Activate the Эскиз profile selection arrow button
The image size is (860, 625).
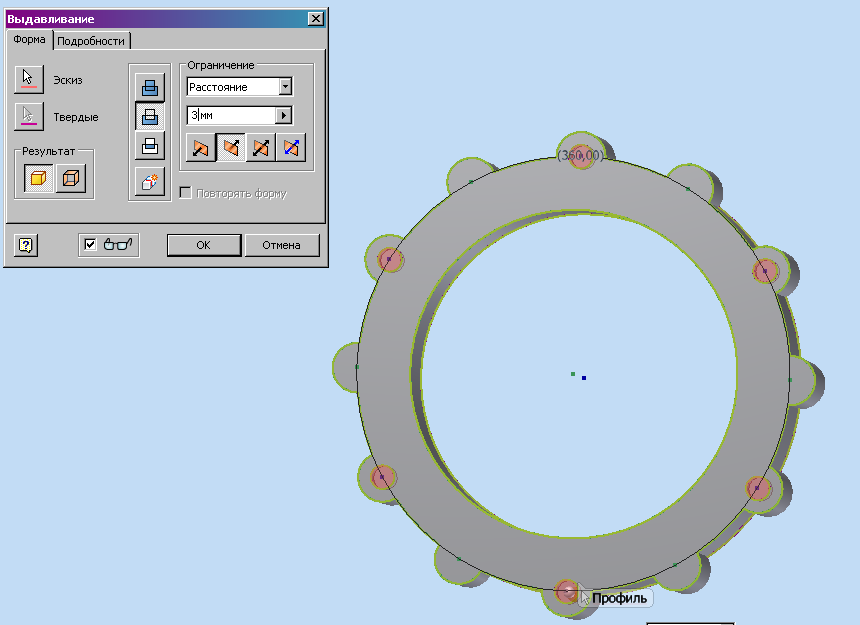coord(29,79)
